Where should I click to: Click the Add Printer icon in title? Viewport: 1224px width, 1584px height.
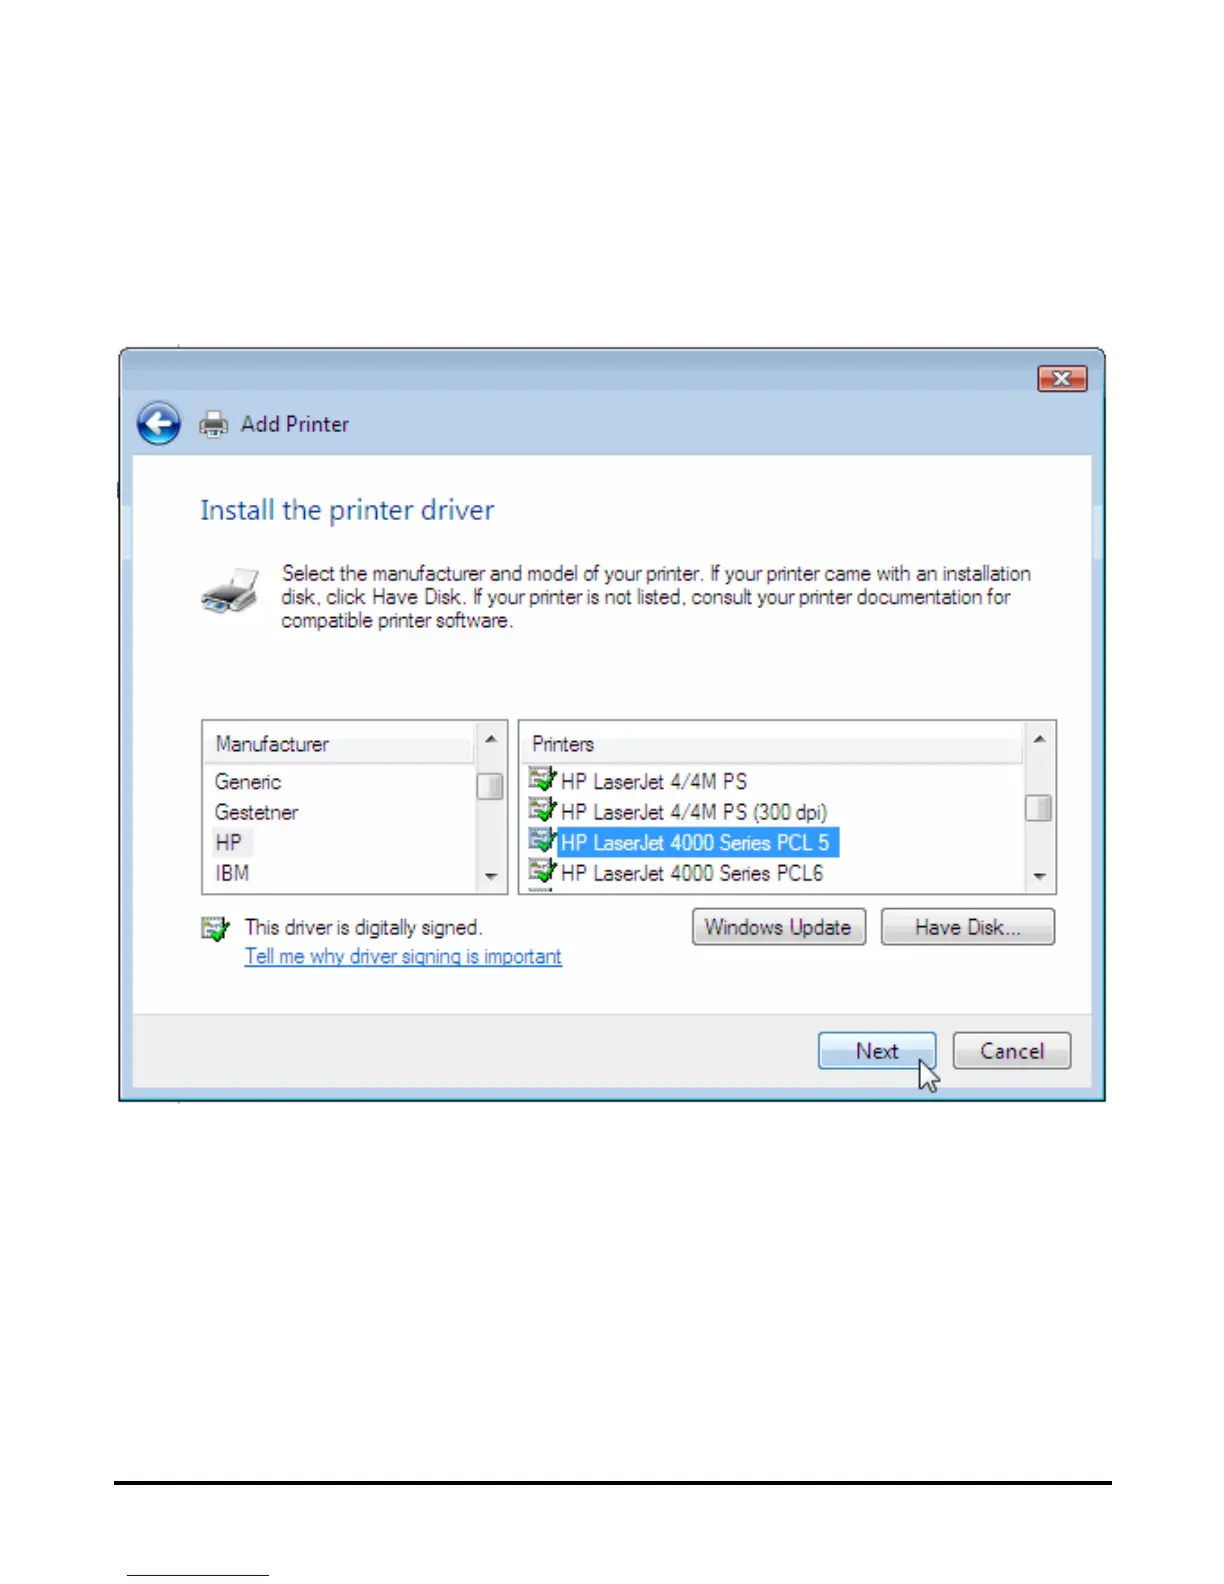(x=213, y=424)
